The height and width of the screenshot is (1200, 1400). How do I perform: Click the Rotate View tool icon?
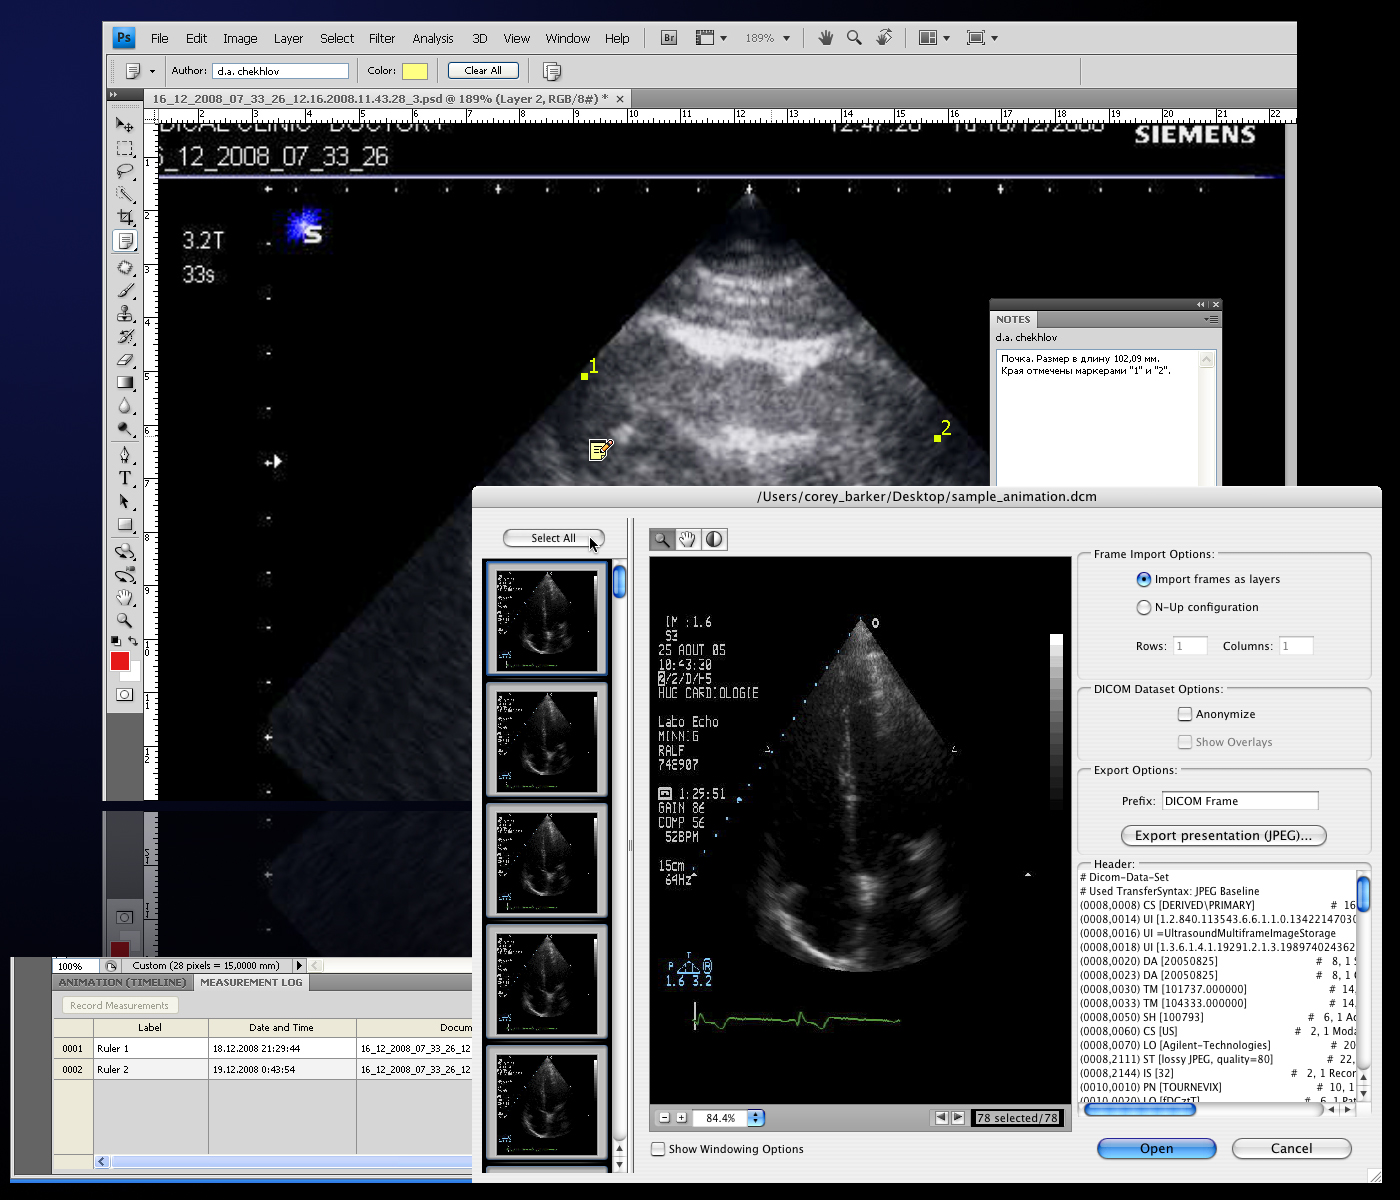[884, 38]
